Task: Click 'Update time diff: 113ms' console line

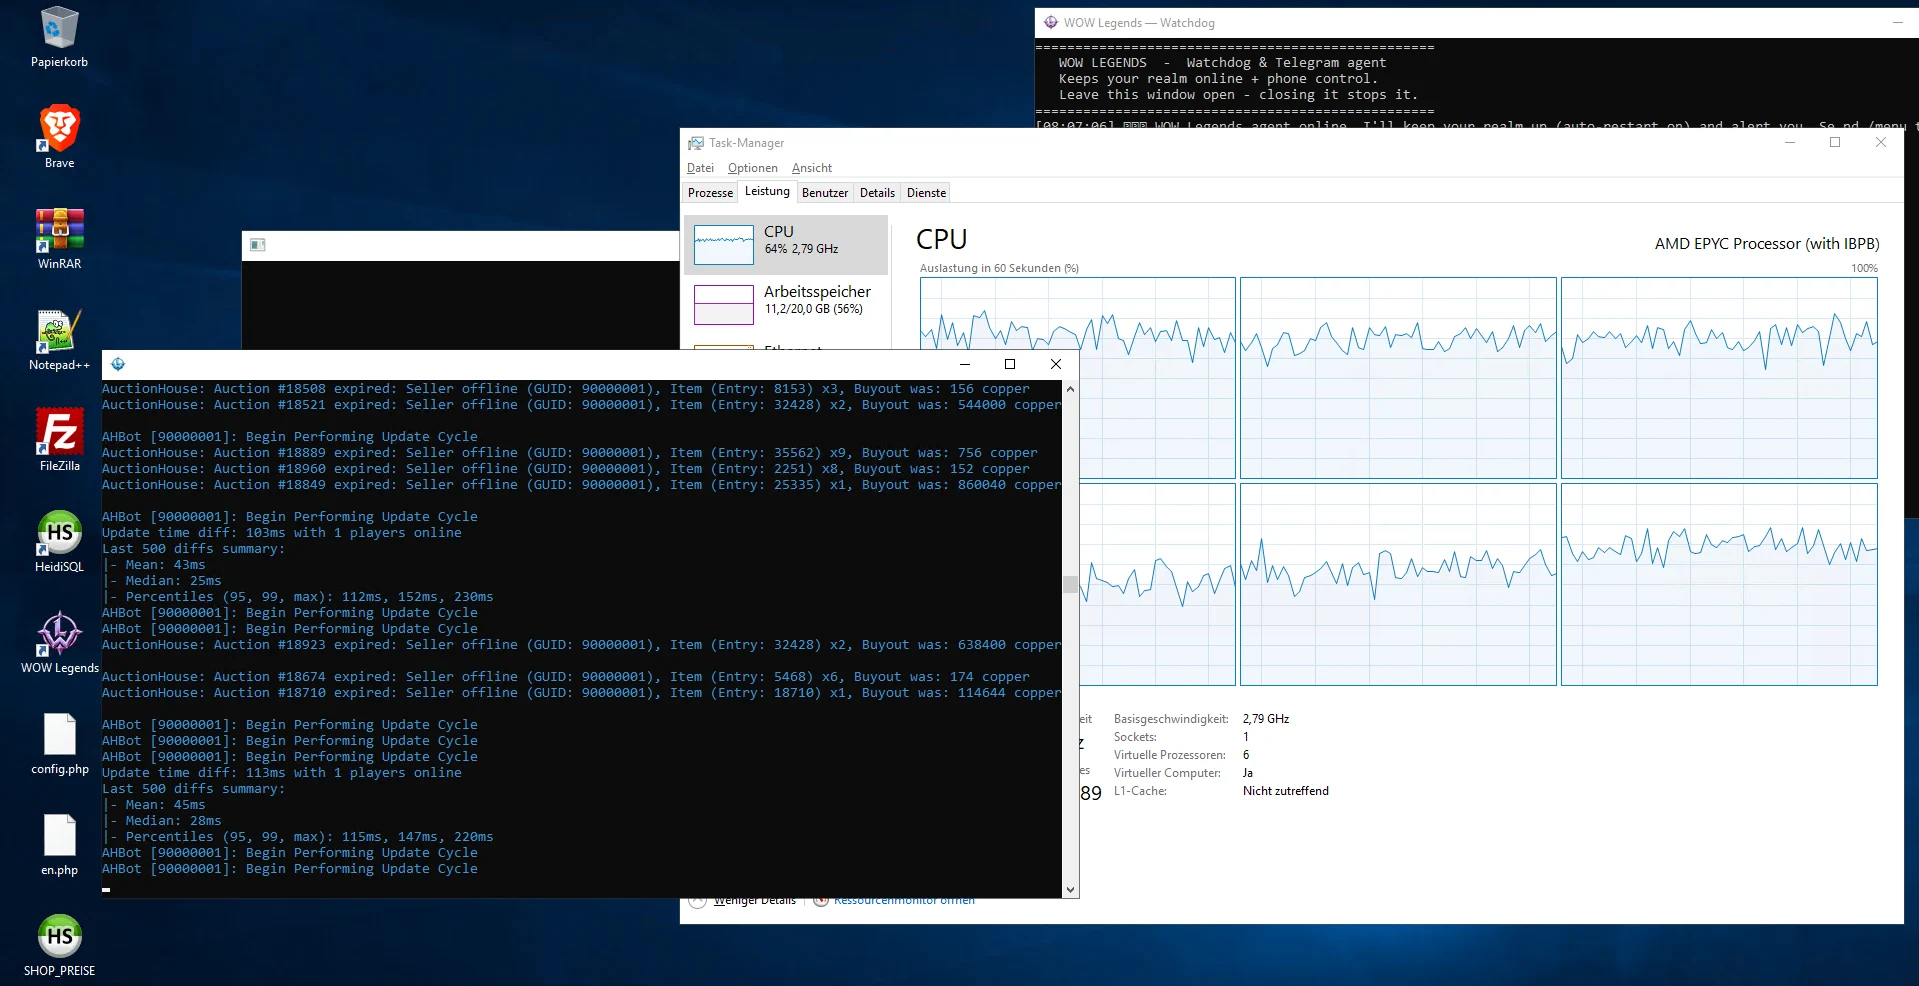Action: [281, 773]
